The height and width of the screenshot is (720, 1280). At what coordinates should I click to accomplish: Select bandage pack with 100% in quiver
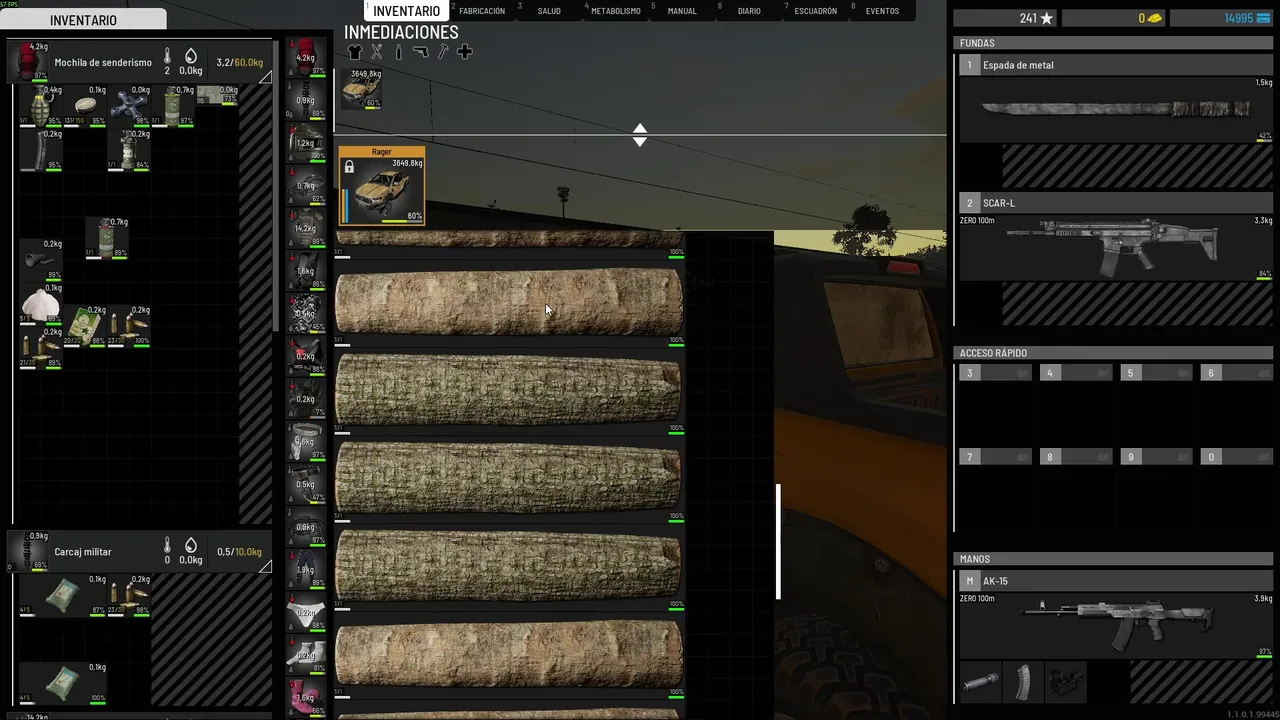point(63,681)
